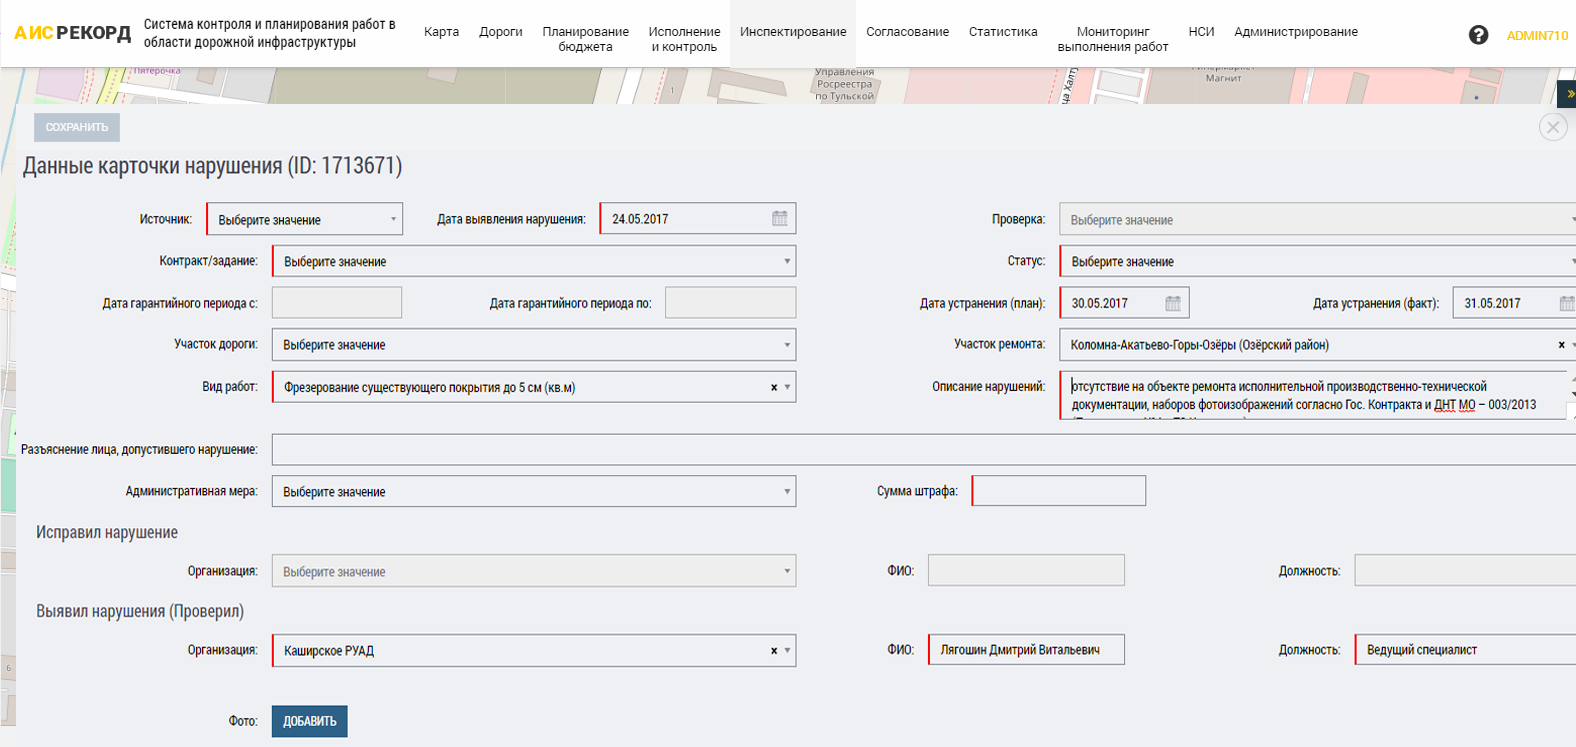
Task: Click the Дата гарантийного периода с field
Action: click(337, 303)
